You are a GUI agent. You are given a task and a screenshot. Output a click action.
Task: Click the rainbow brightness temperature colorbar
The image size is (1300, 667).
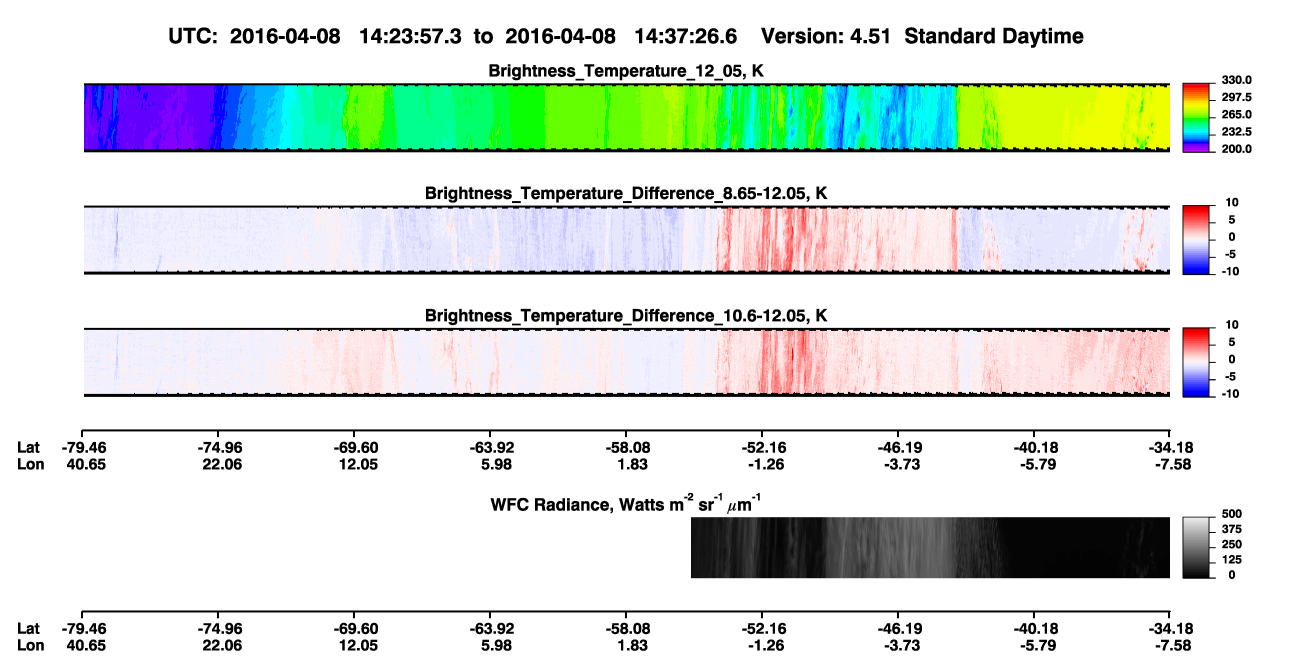coord(1196,118)
